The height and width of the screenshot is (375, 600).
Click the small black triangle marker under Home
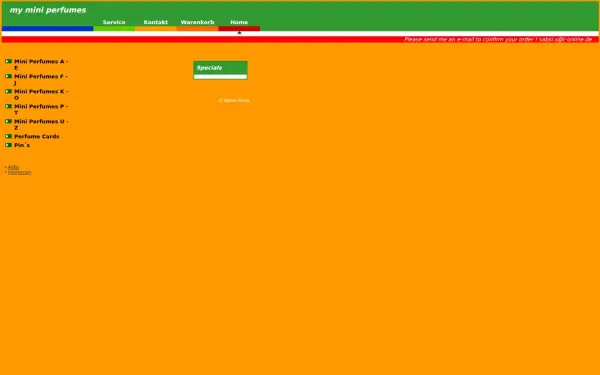tap(239, 33)
